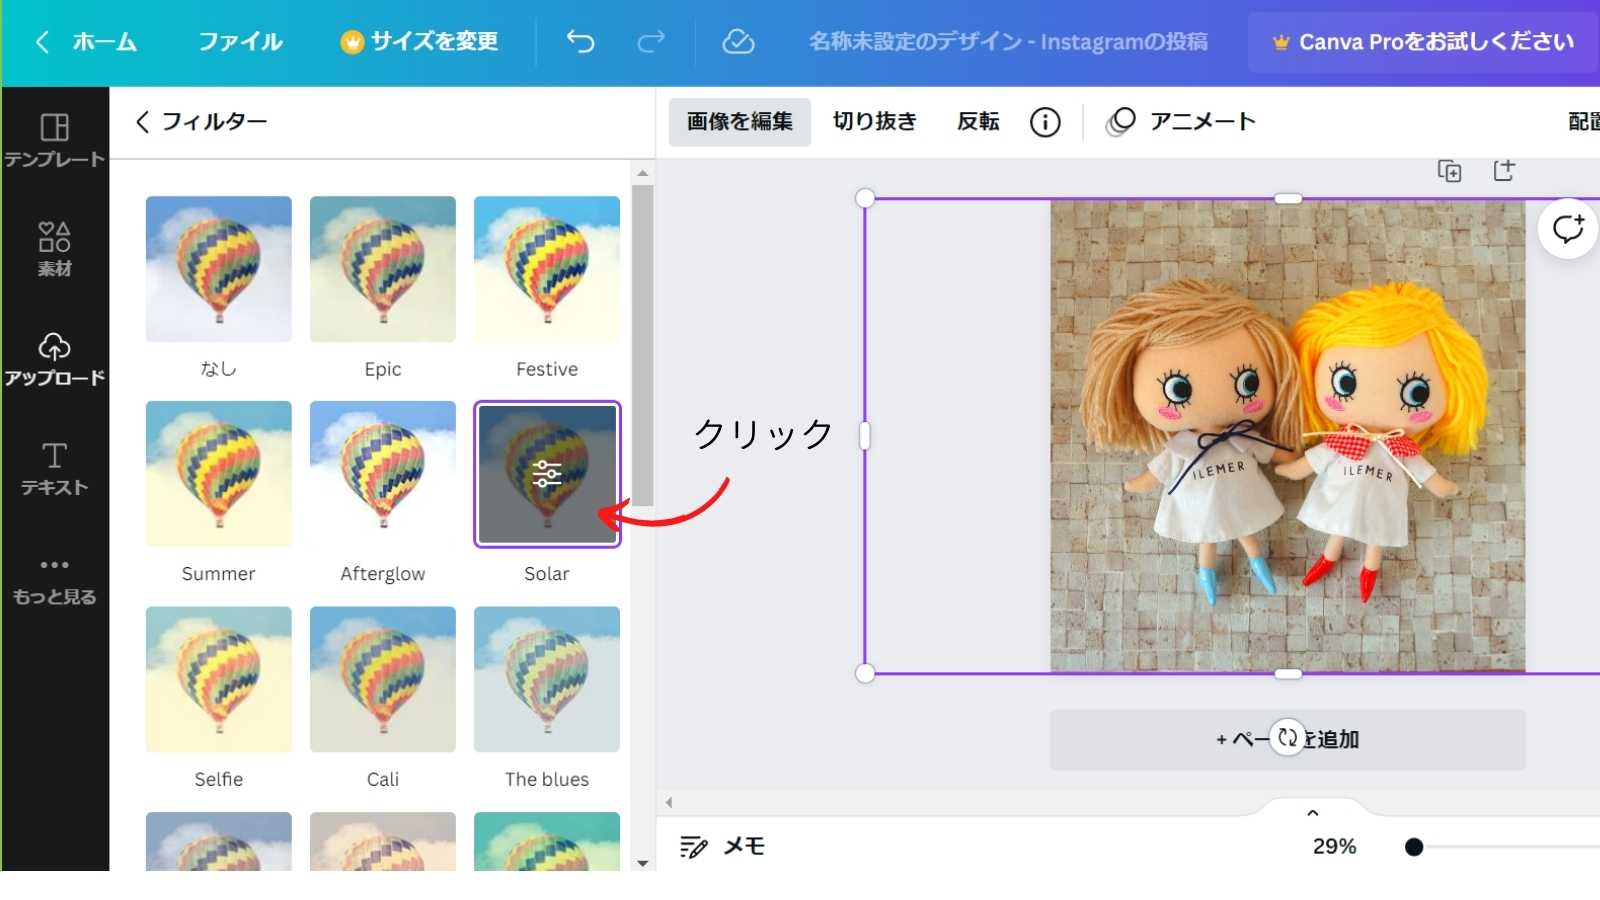Apply the The blues filter
The height and width of the screenshot is (900, 1600).
547,679
